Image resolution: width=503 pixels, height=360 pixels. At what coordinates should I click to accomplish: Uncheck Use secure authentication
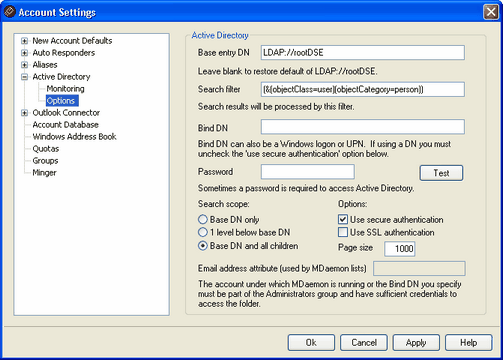coord(343,220)
